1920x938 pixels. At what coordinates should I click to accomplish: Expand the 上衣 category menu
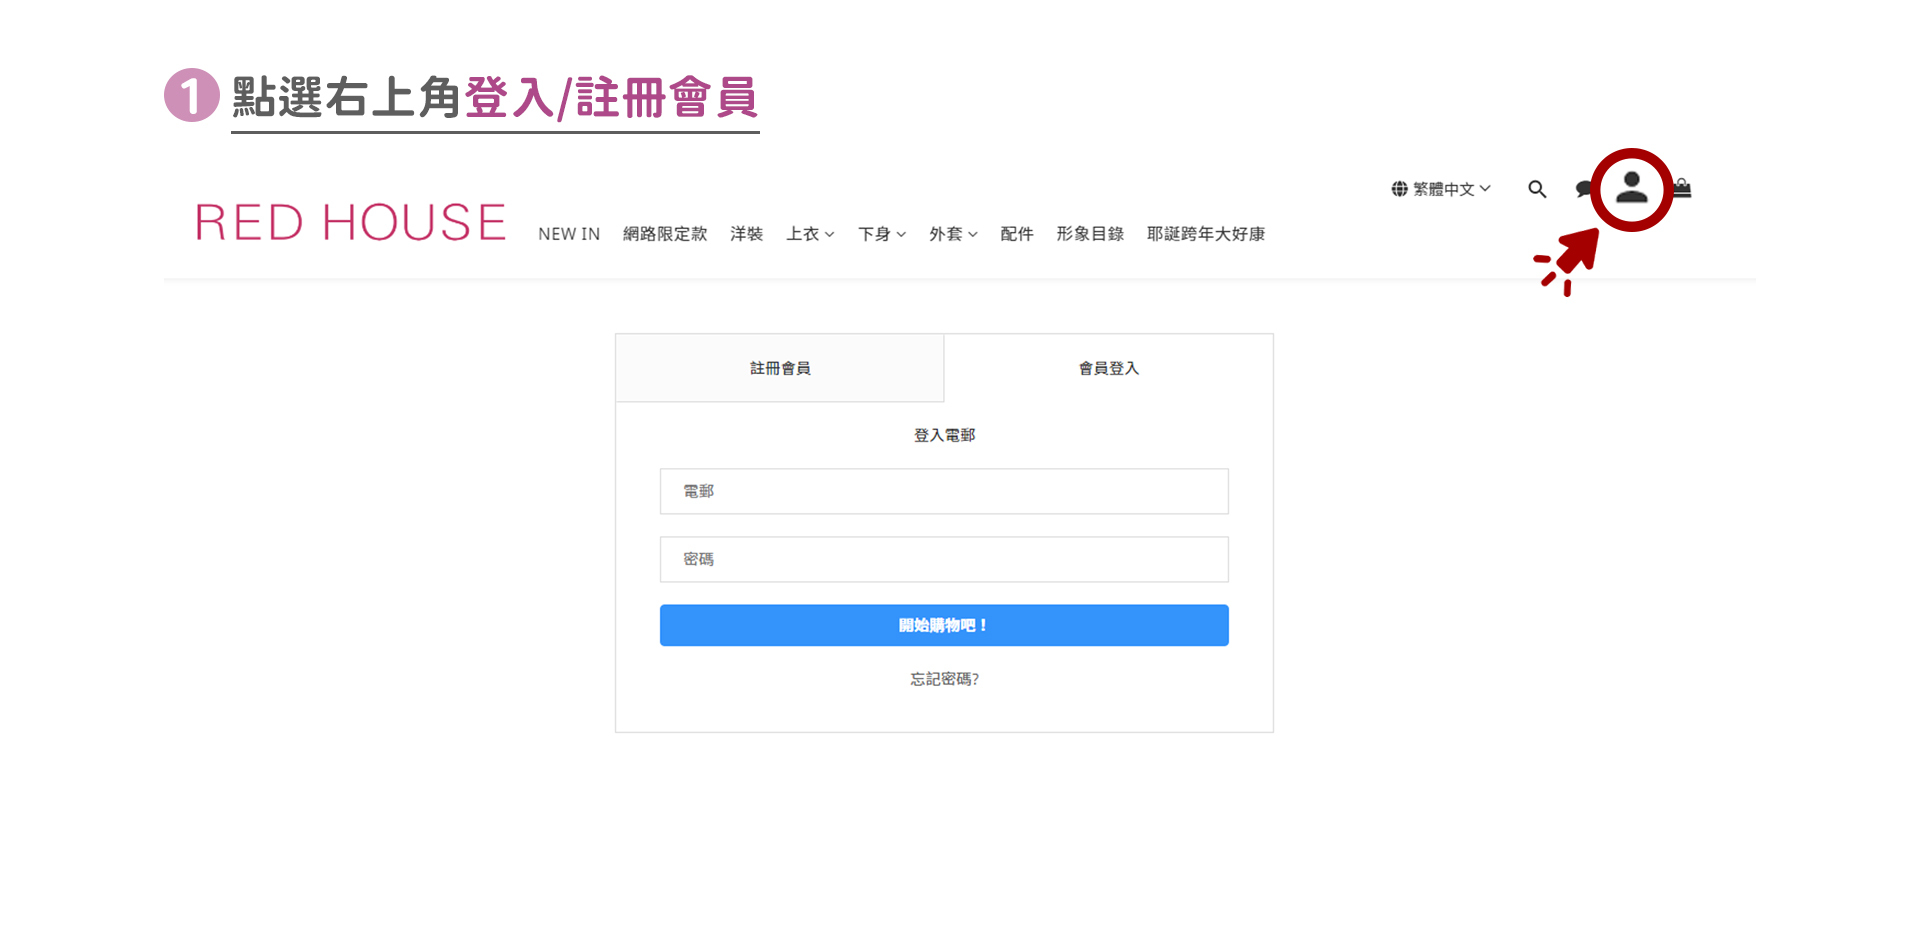(809, 234)
